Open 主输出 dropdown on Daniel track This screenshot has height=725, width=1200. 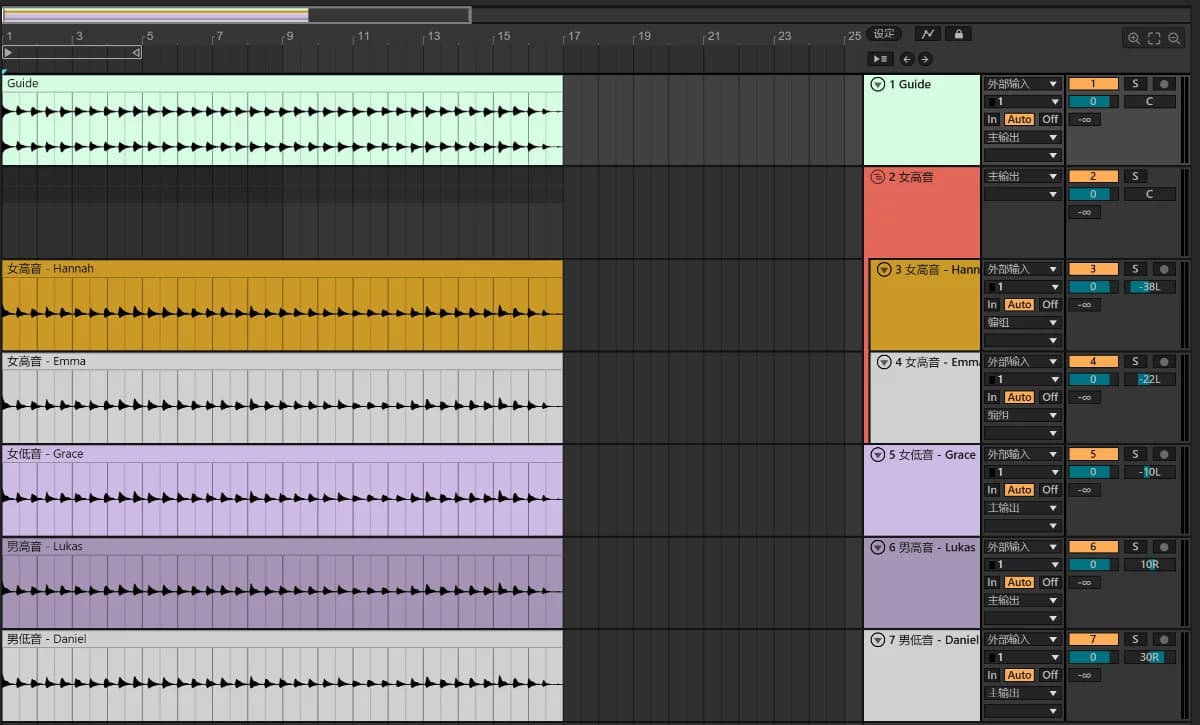coord(1022,693)
